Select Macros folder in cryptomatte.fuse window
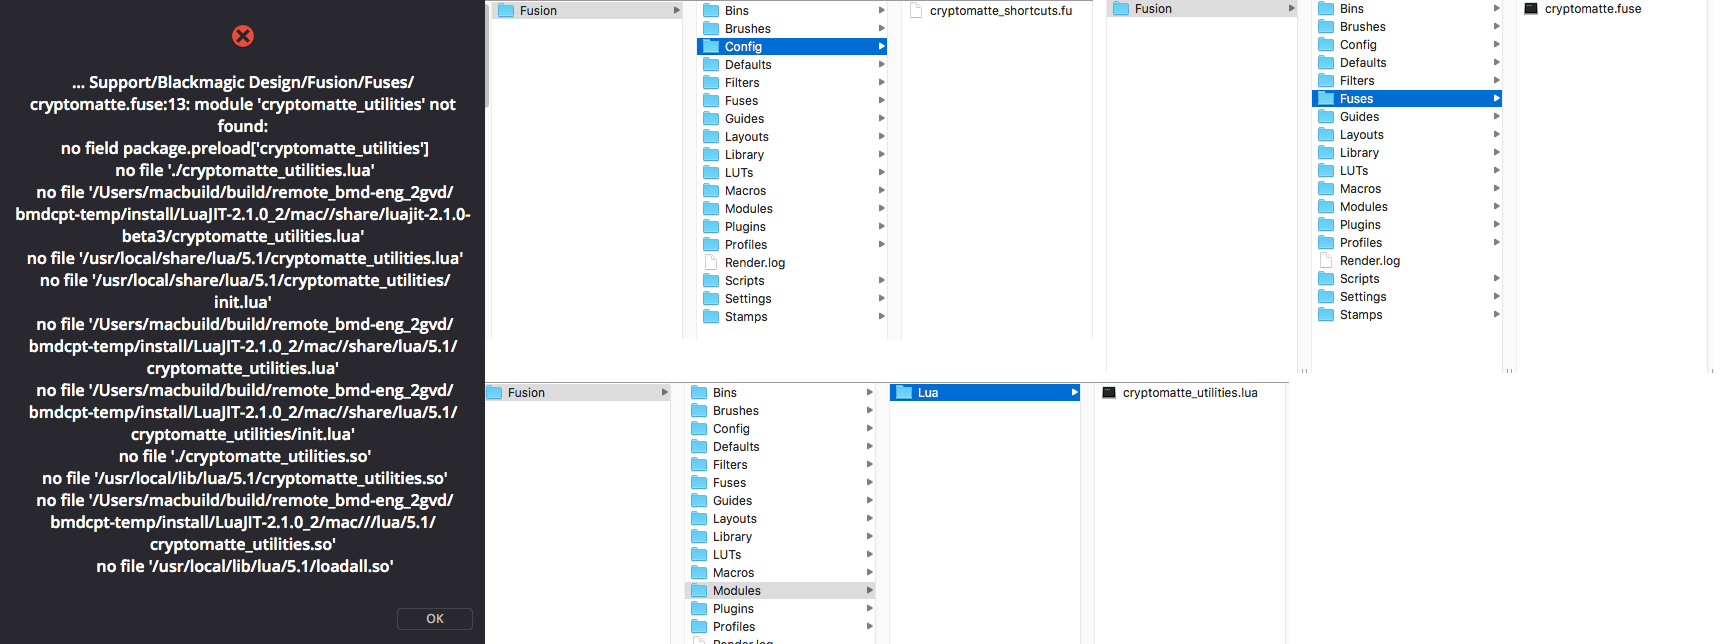1726x644 pixels. pyautogui.click(x=1407, y=189)
